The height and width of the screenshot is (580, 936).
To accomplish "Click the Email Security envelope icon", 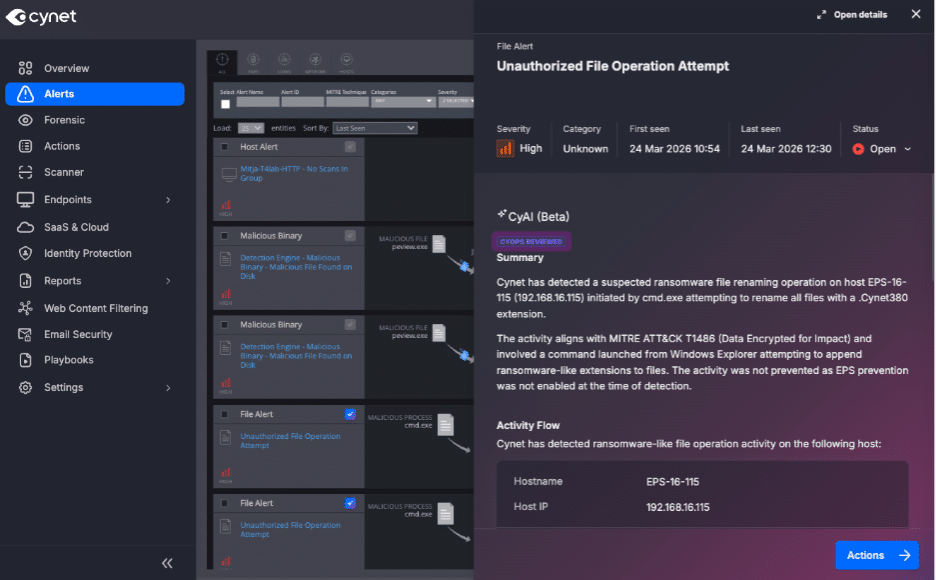I will pos(26,335).
